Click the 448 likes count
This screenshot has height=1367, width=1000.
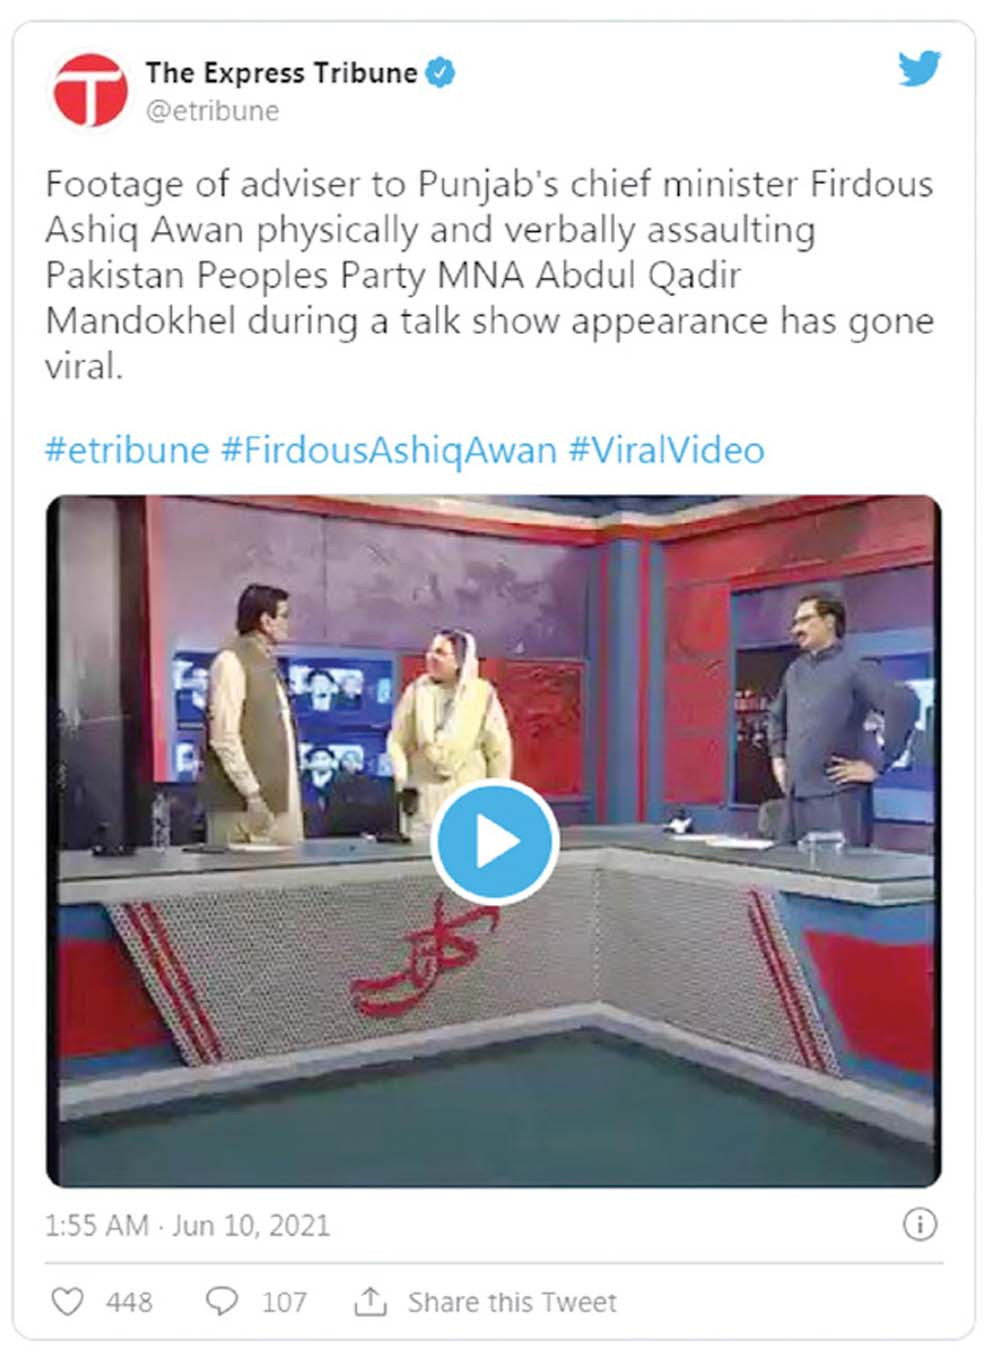129,1302
